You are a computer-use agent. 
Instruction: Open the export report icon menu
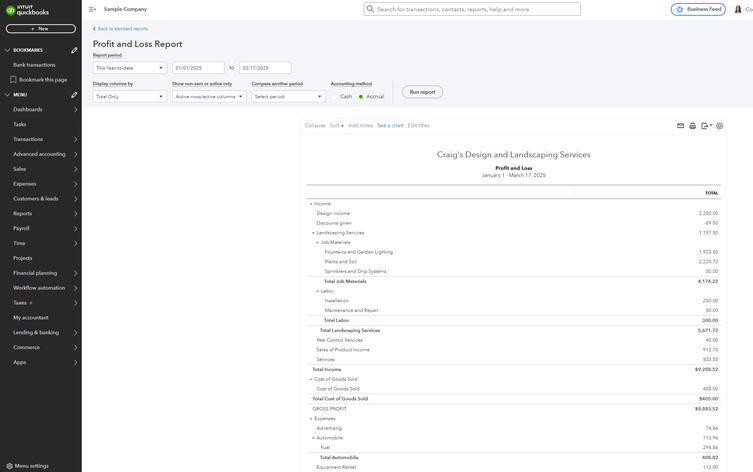click(706, 126)
